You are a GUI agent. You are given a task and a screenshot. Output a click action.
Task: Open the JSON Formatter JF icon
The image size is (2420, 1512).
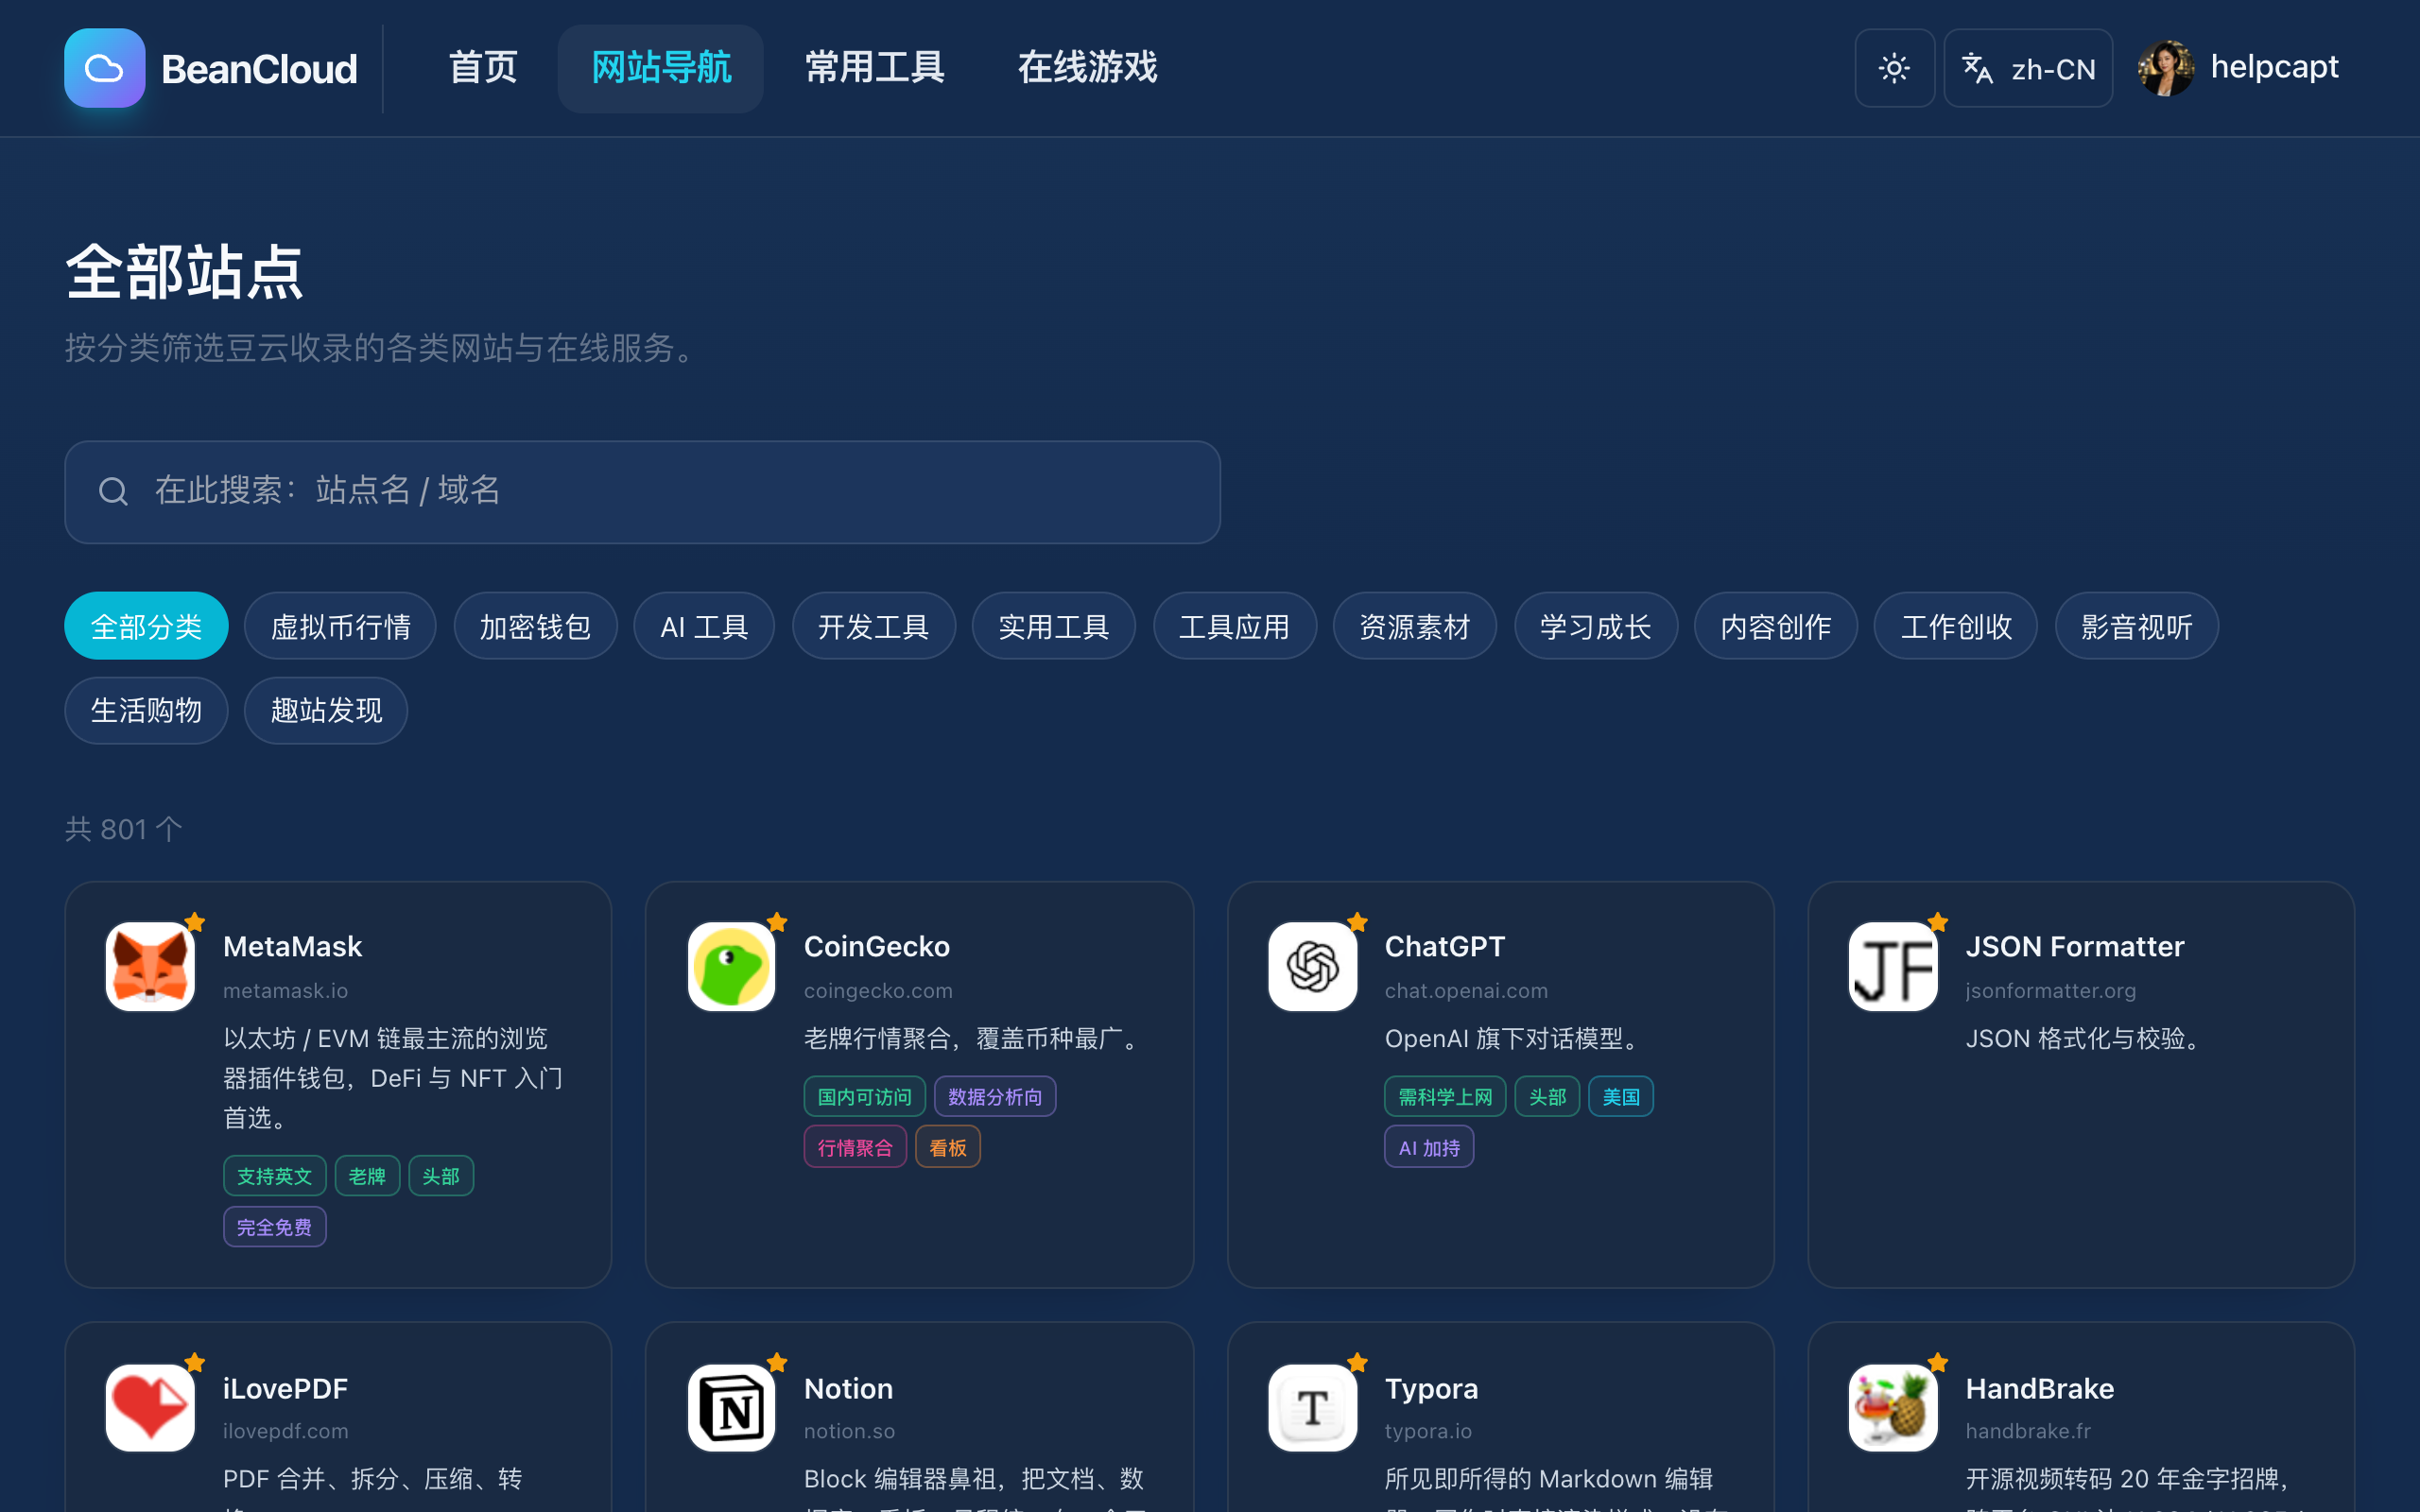[1893, 966]
